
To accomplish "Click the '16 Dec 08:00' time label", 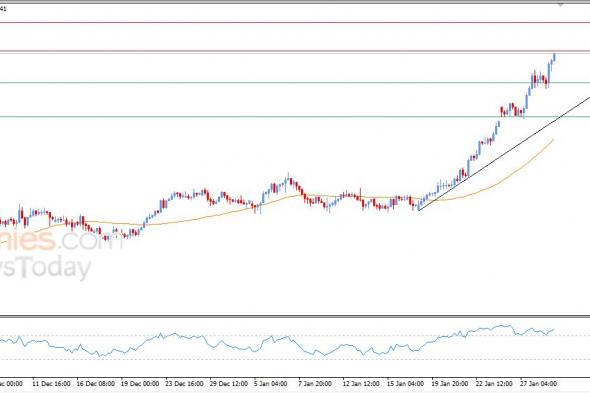I will pyautogui.click(x=96, y=384).
